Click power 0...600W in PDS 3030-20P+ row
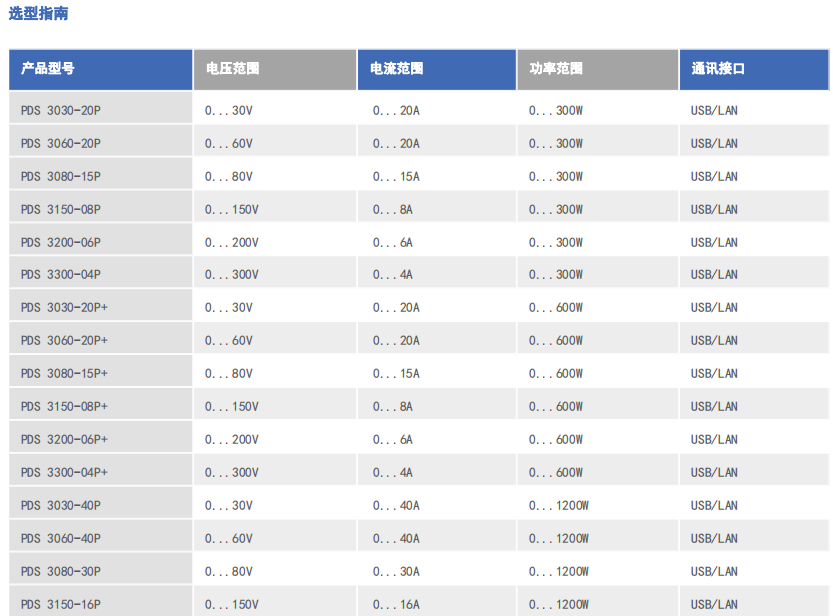Image resolution: width=833 pixels, height=616 pixels. [556, 307]
